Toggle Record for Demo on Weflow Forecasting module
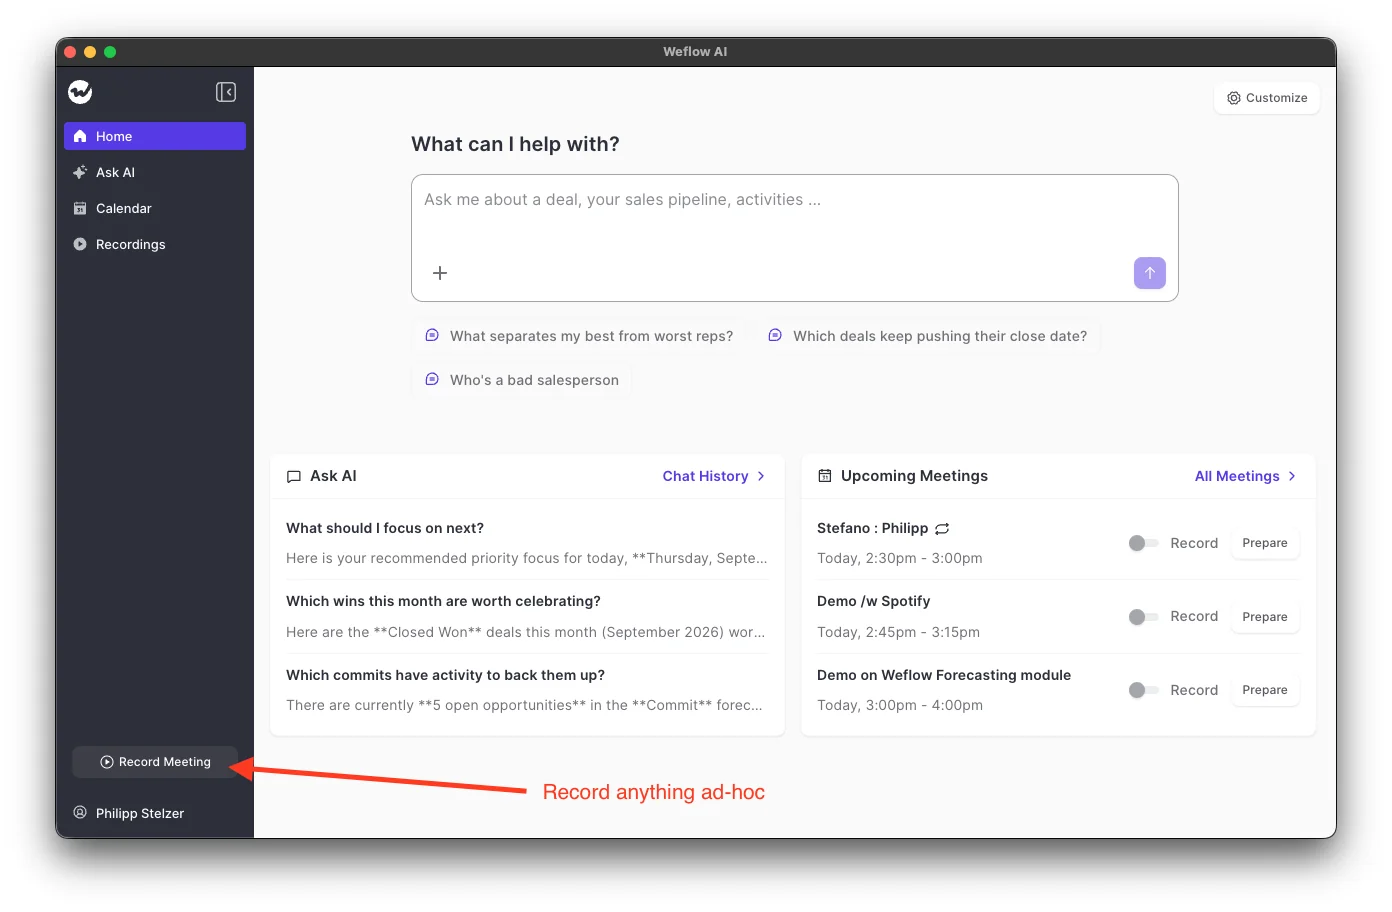Viewport: 1392px width, 912px height. tap(1143, 690)
